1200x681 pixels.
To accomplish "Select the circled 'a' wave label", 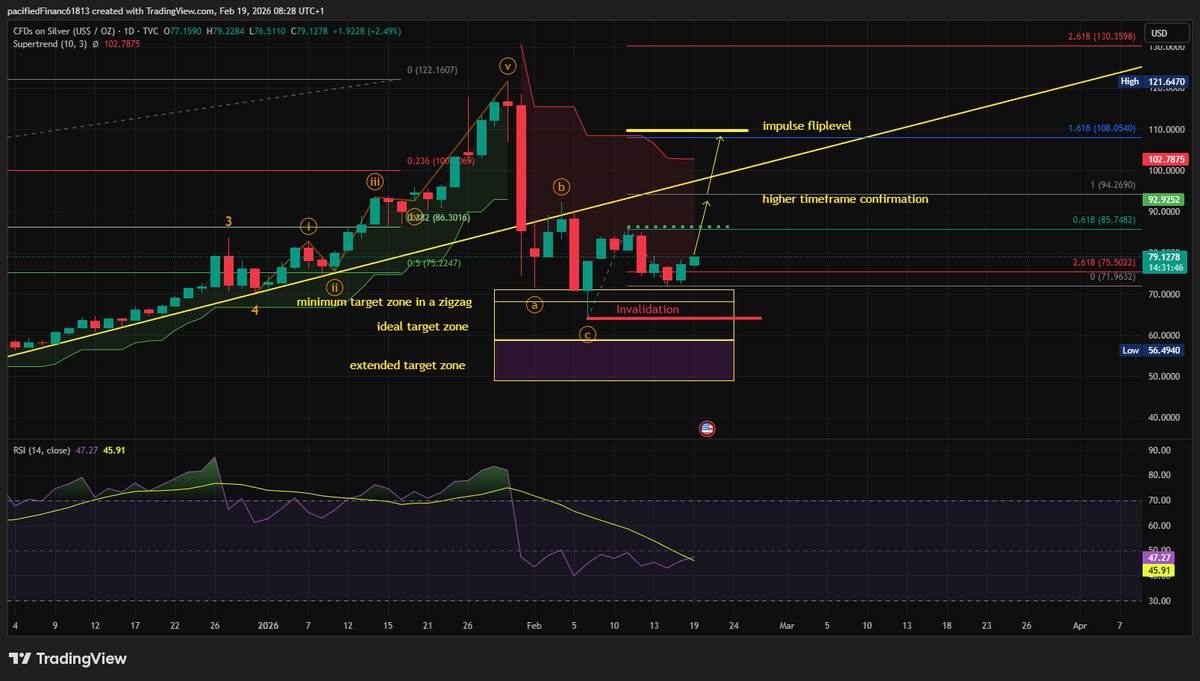I will [x=535, y=303].
